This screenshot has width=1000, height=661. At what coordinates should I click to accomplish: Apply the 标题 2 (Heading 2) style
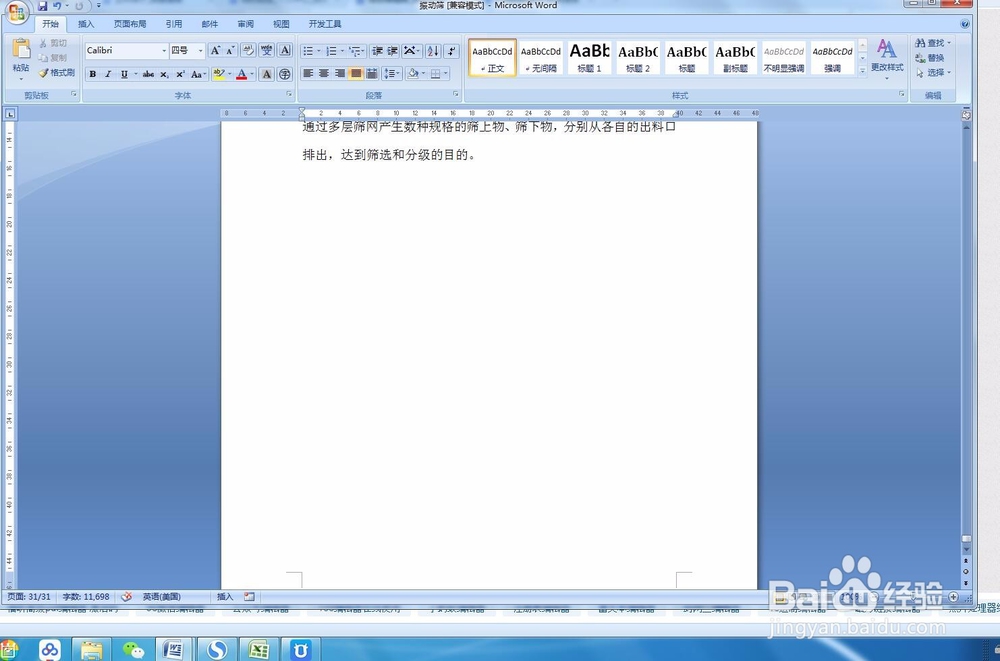(638, 57)
